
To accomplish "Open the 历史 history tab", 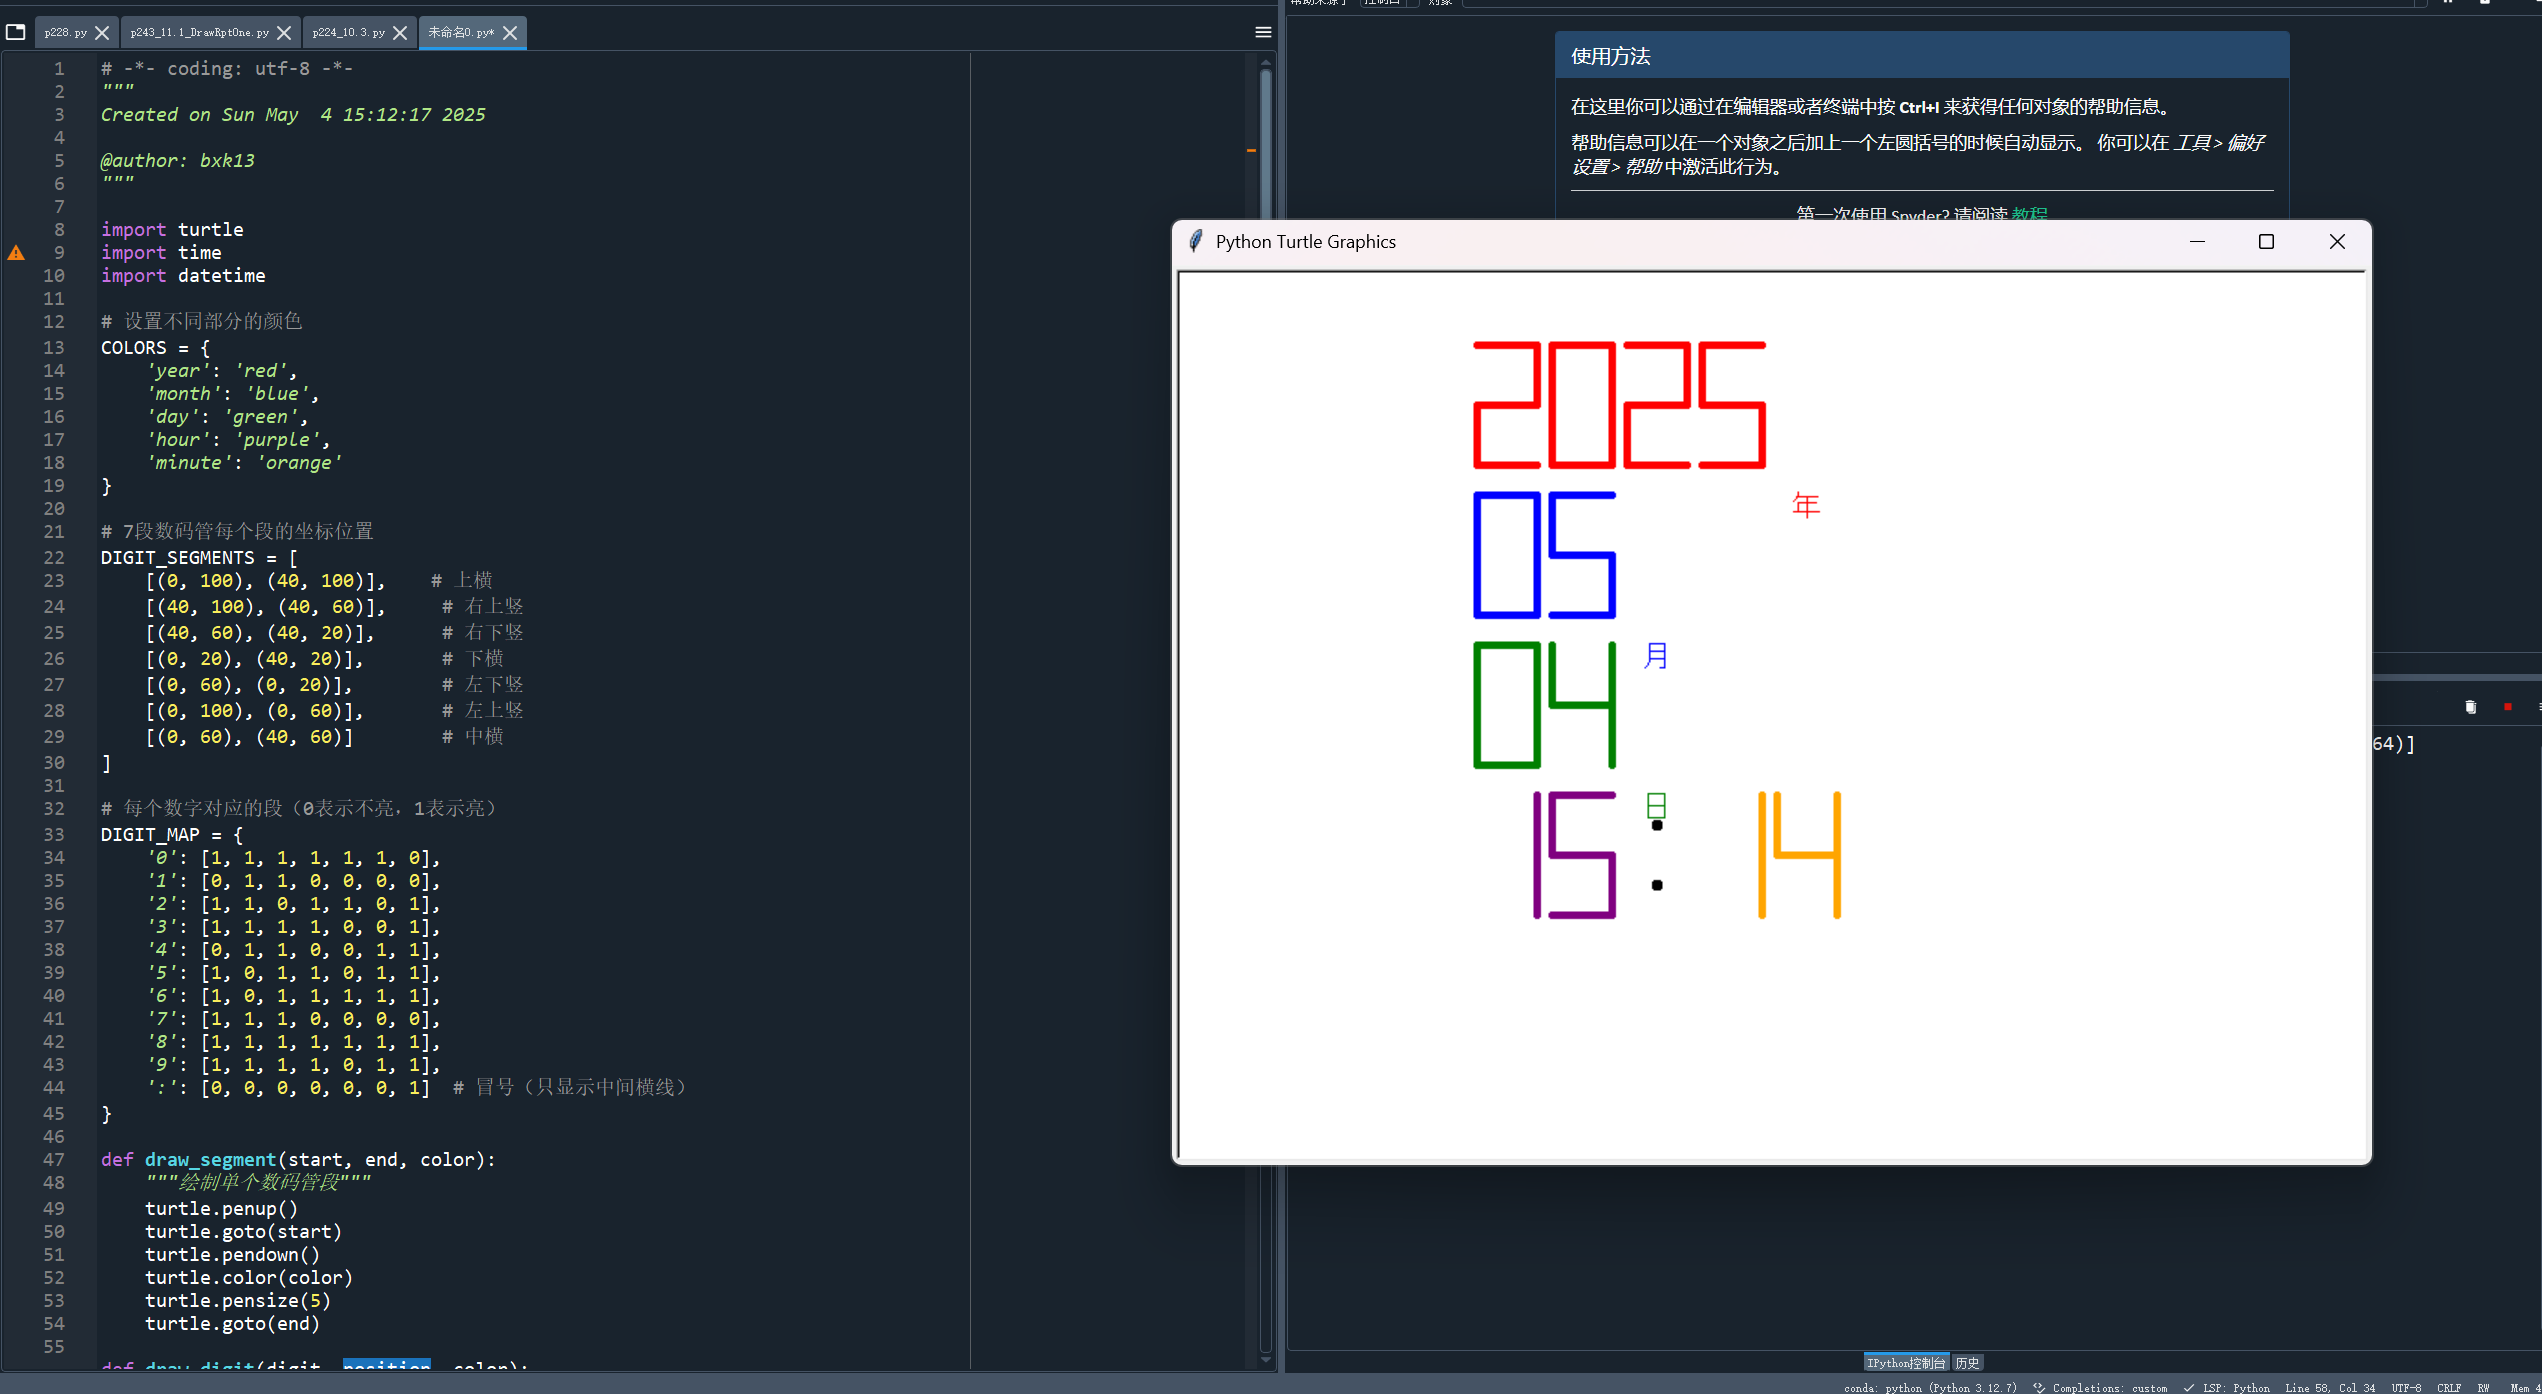I will click(1967, 1363).
